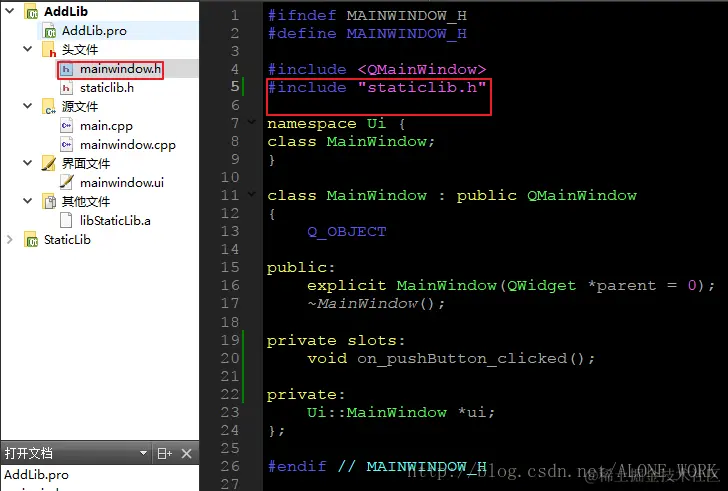Click the AddLib.pro file icon

(x=49, y=31)
